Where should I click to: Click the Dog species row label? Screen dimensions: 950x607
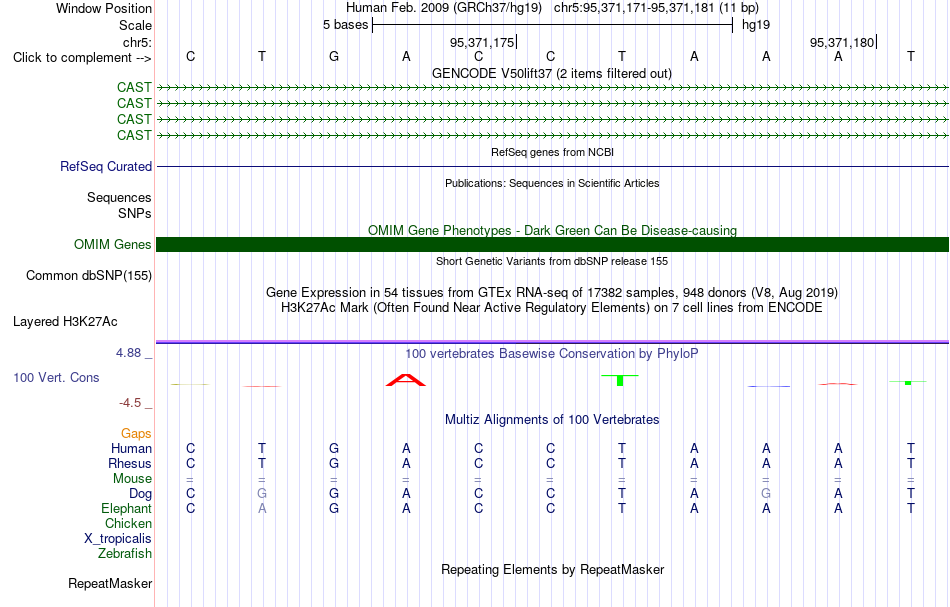point(140,494)
